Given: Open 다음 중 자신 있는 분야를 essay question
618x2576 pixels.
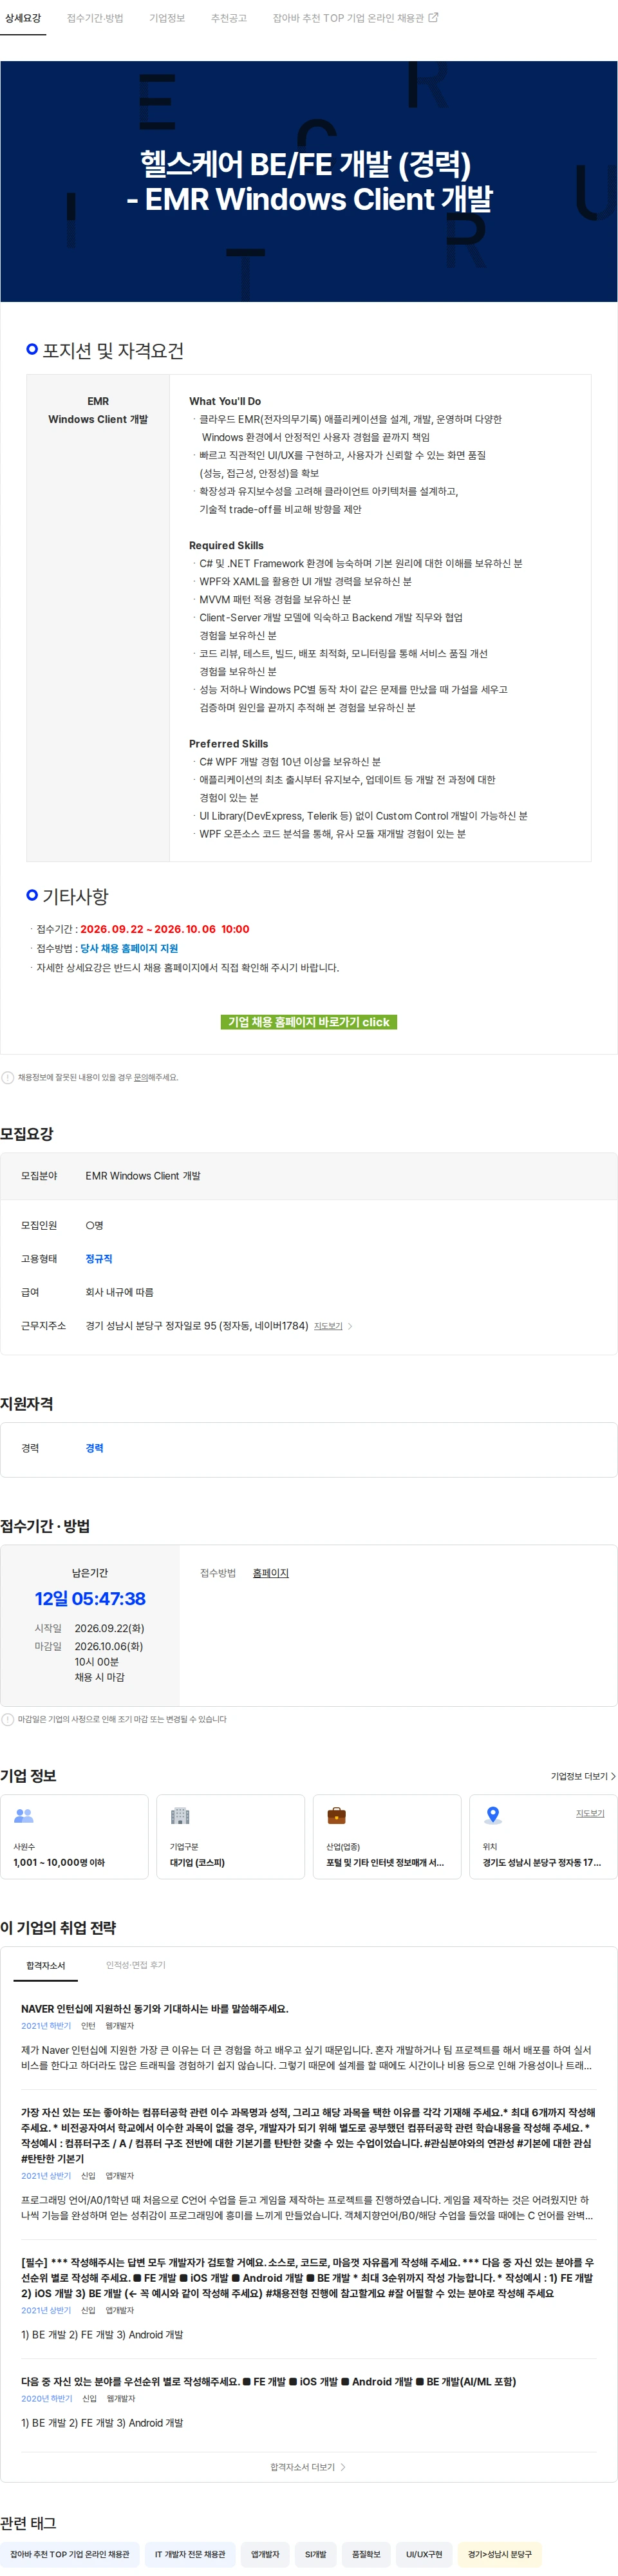Looking at the screenshot, I should (x=269, y=2381).
